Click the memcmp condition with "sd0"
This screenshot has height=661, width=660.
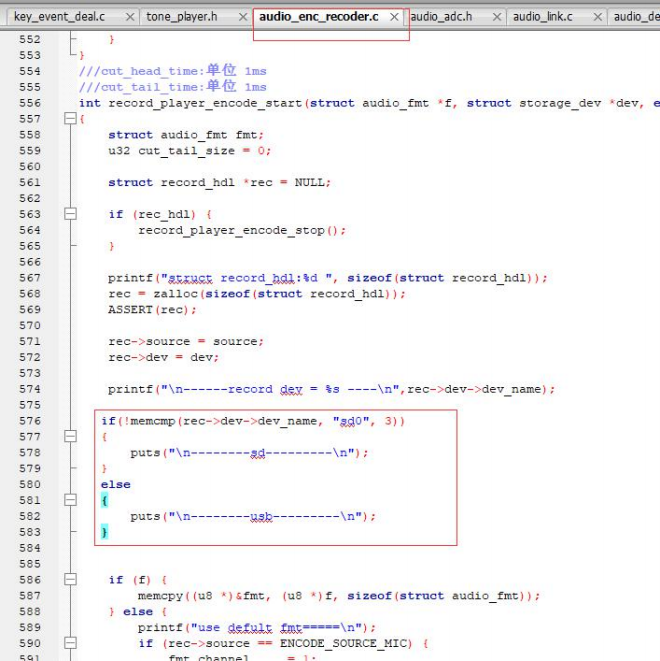[x=253, y=421]
